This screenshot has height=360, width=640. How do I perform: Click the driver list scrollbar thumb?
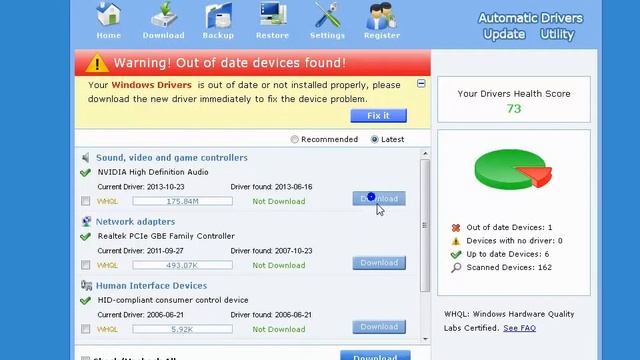pyautogui.click(x=425, y=225)
